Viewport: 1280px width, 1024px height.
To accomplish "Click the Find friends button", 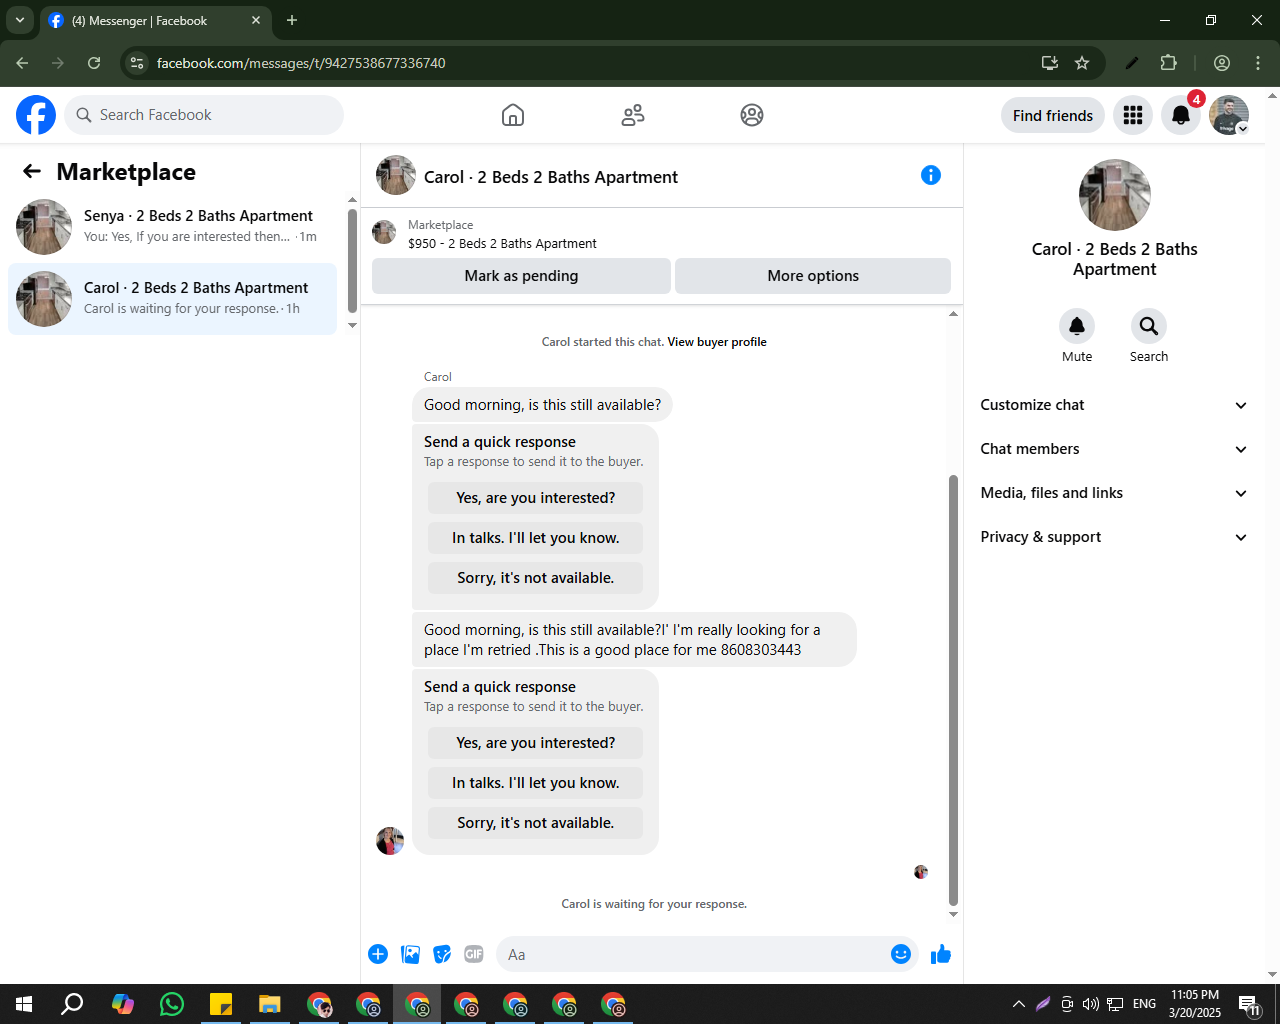I will [1053, 115].
